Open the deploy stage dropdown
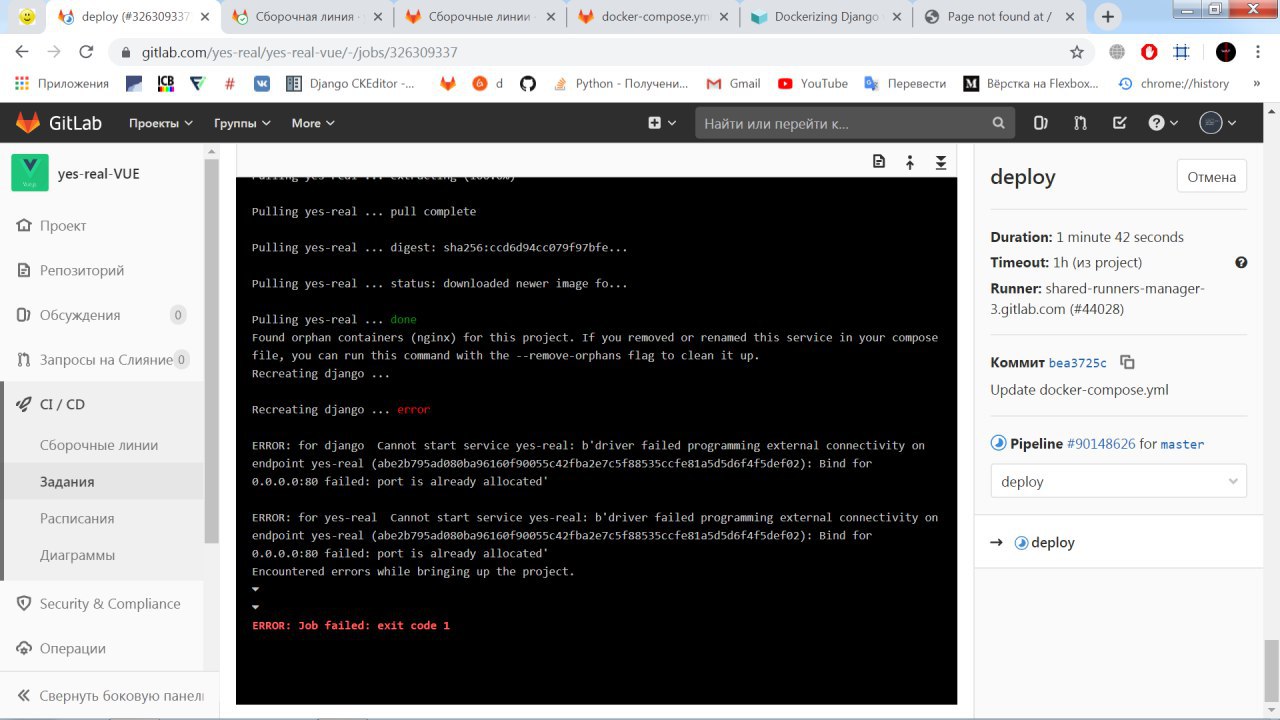1280x720 pixels. tap(1119, 481)
